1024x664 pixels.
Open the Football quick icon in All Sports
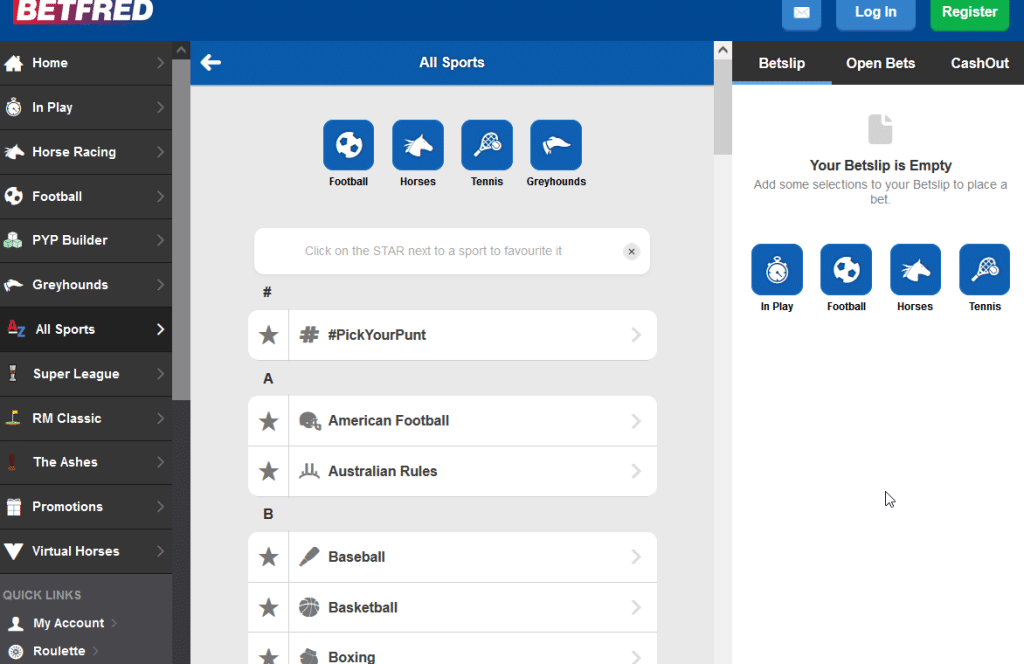348,145
